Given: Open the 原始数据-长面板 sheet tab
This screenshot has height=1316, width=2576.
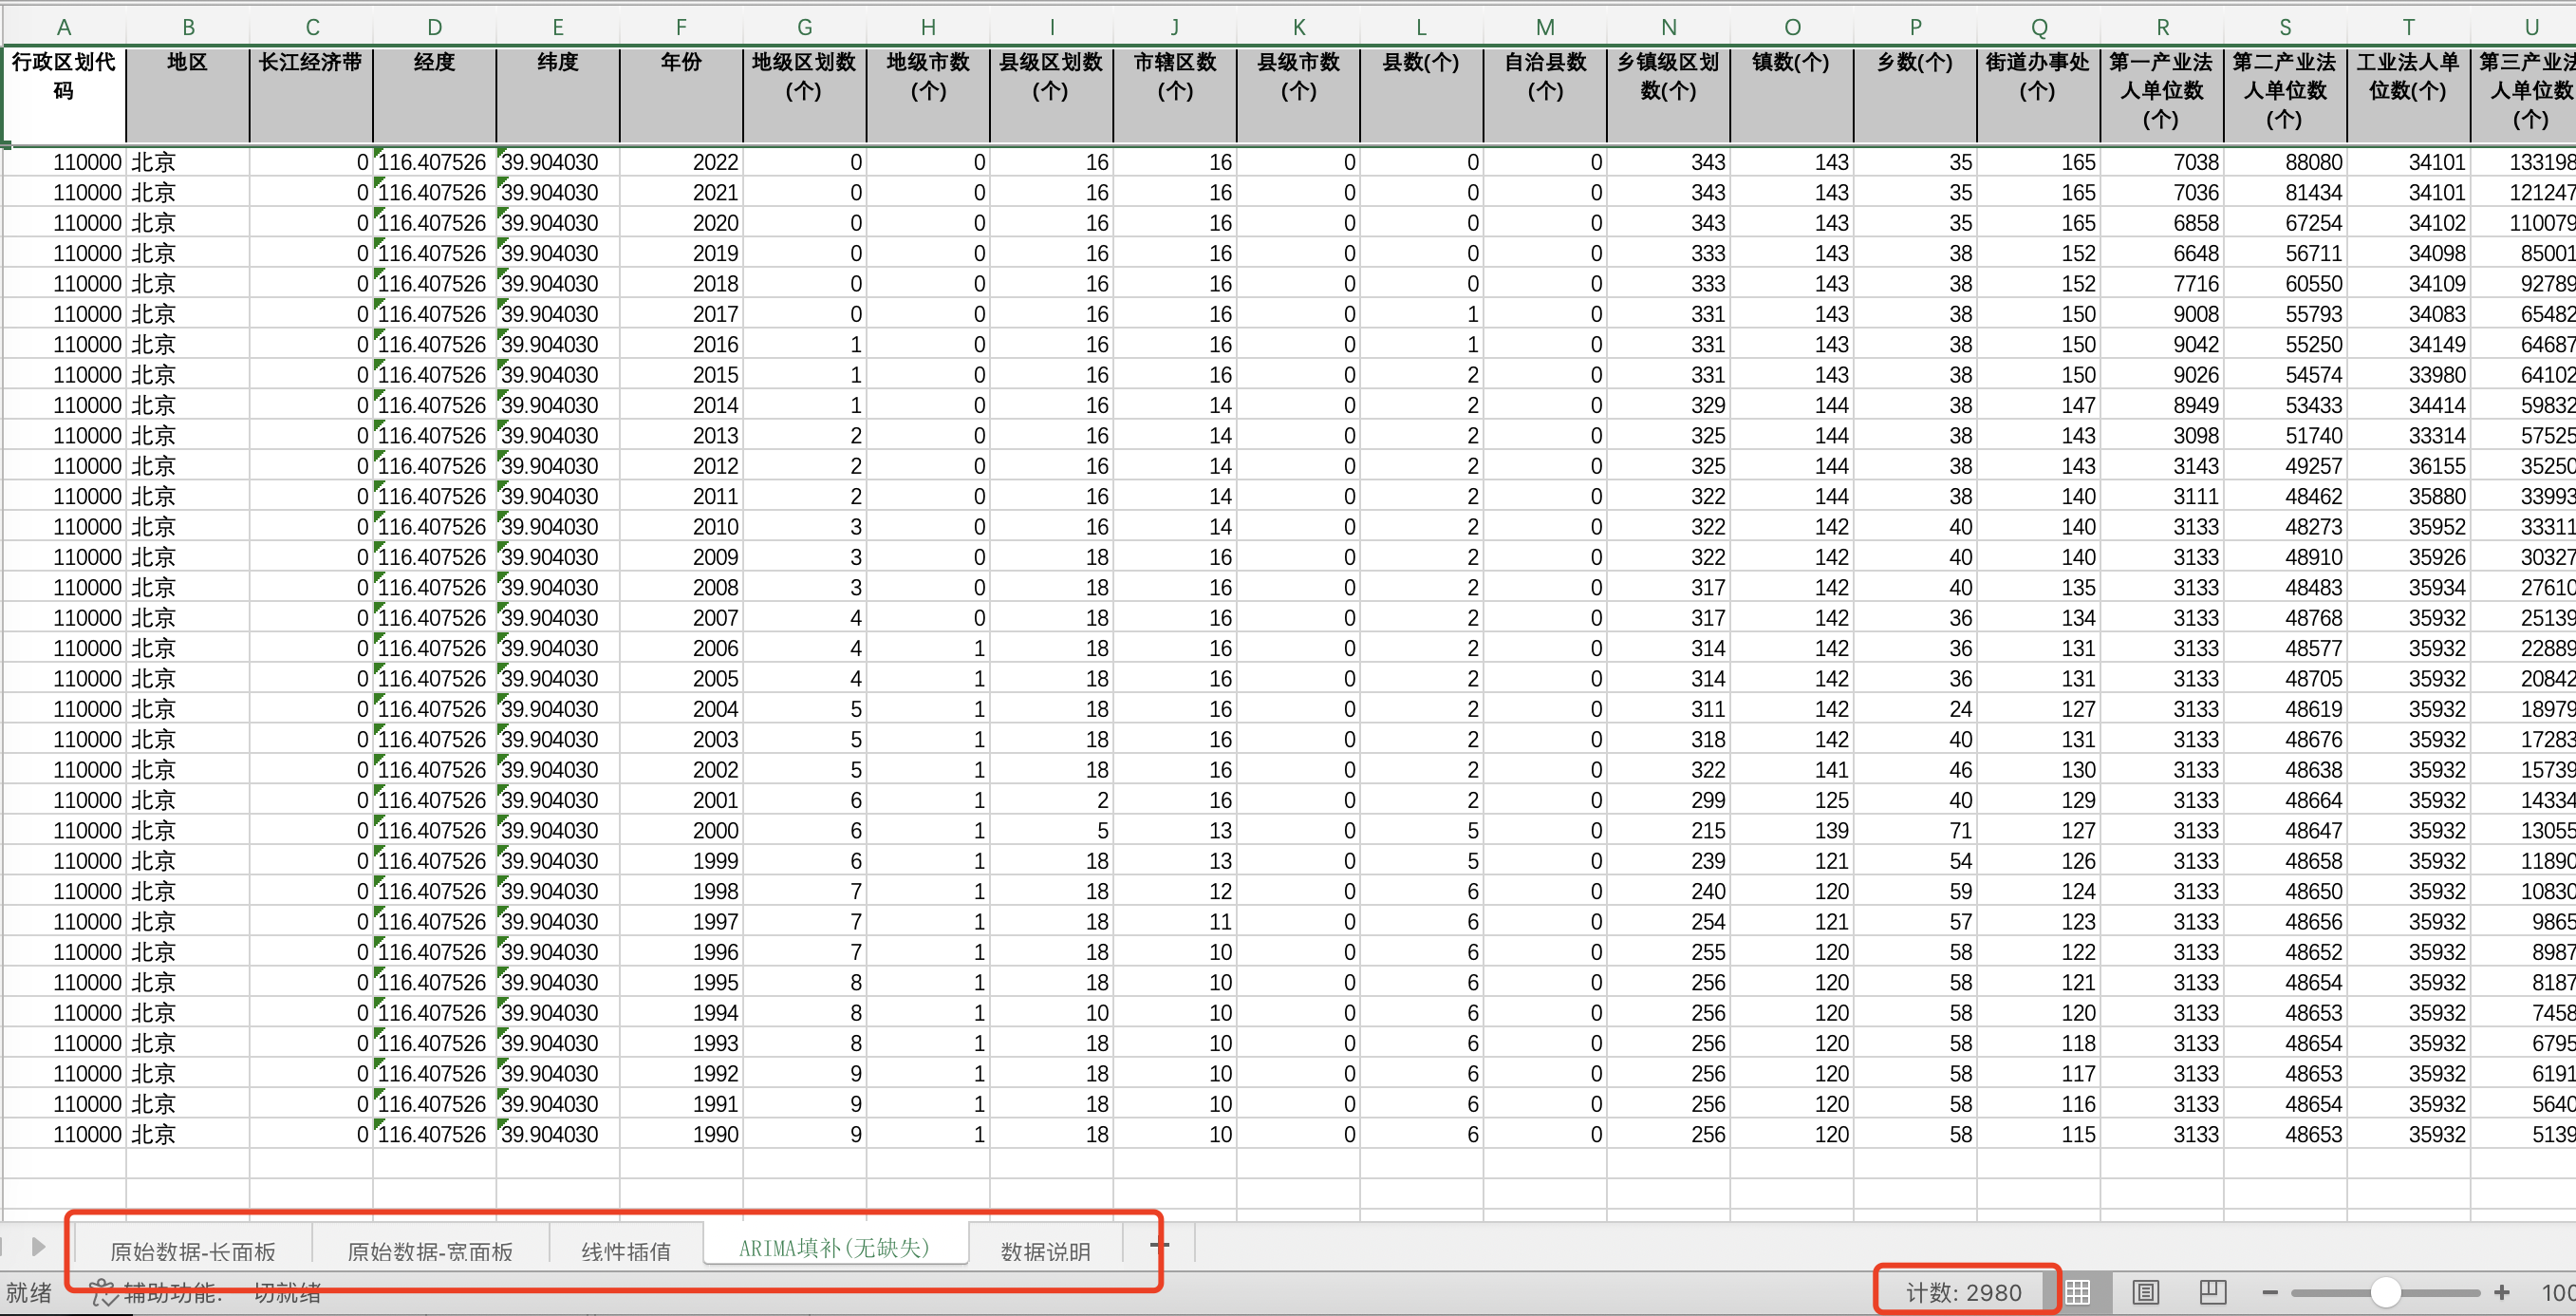Looking at the screenshot, I should point(192,1251).
